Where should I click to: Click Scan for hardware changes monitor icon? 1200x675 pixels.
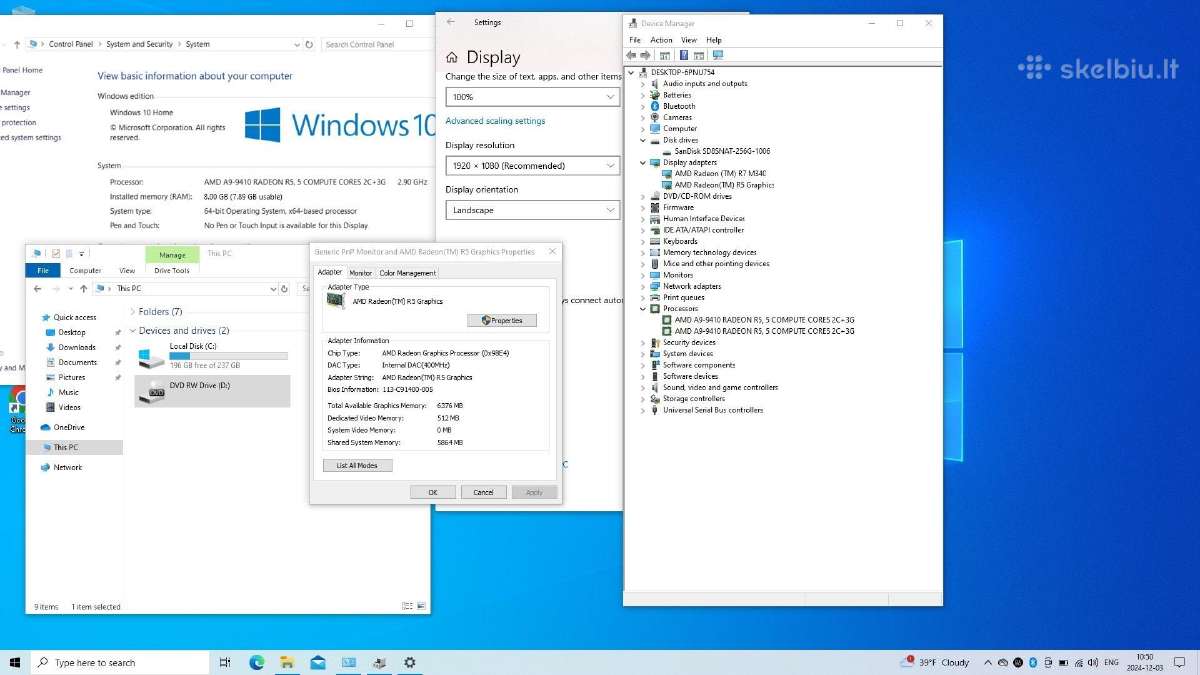click(x=717, y=55)
